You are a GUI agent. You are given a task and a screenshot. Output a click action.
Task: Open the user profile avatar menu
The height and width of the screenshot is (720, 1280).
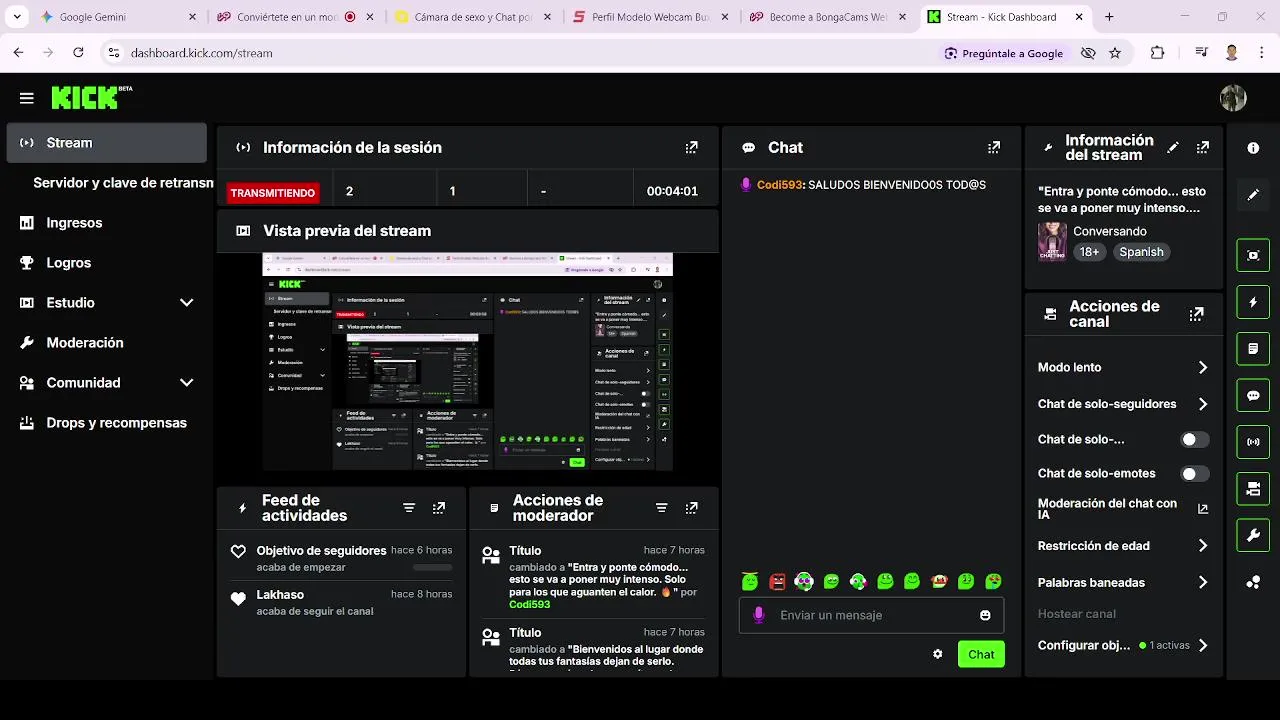(x=1233, y=98)
